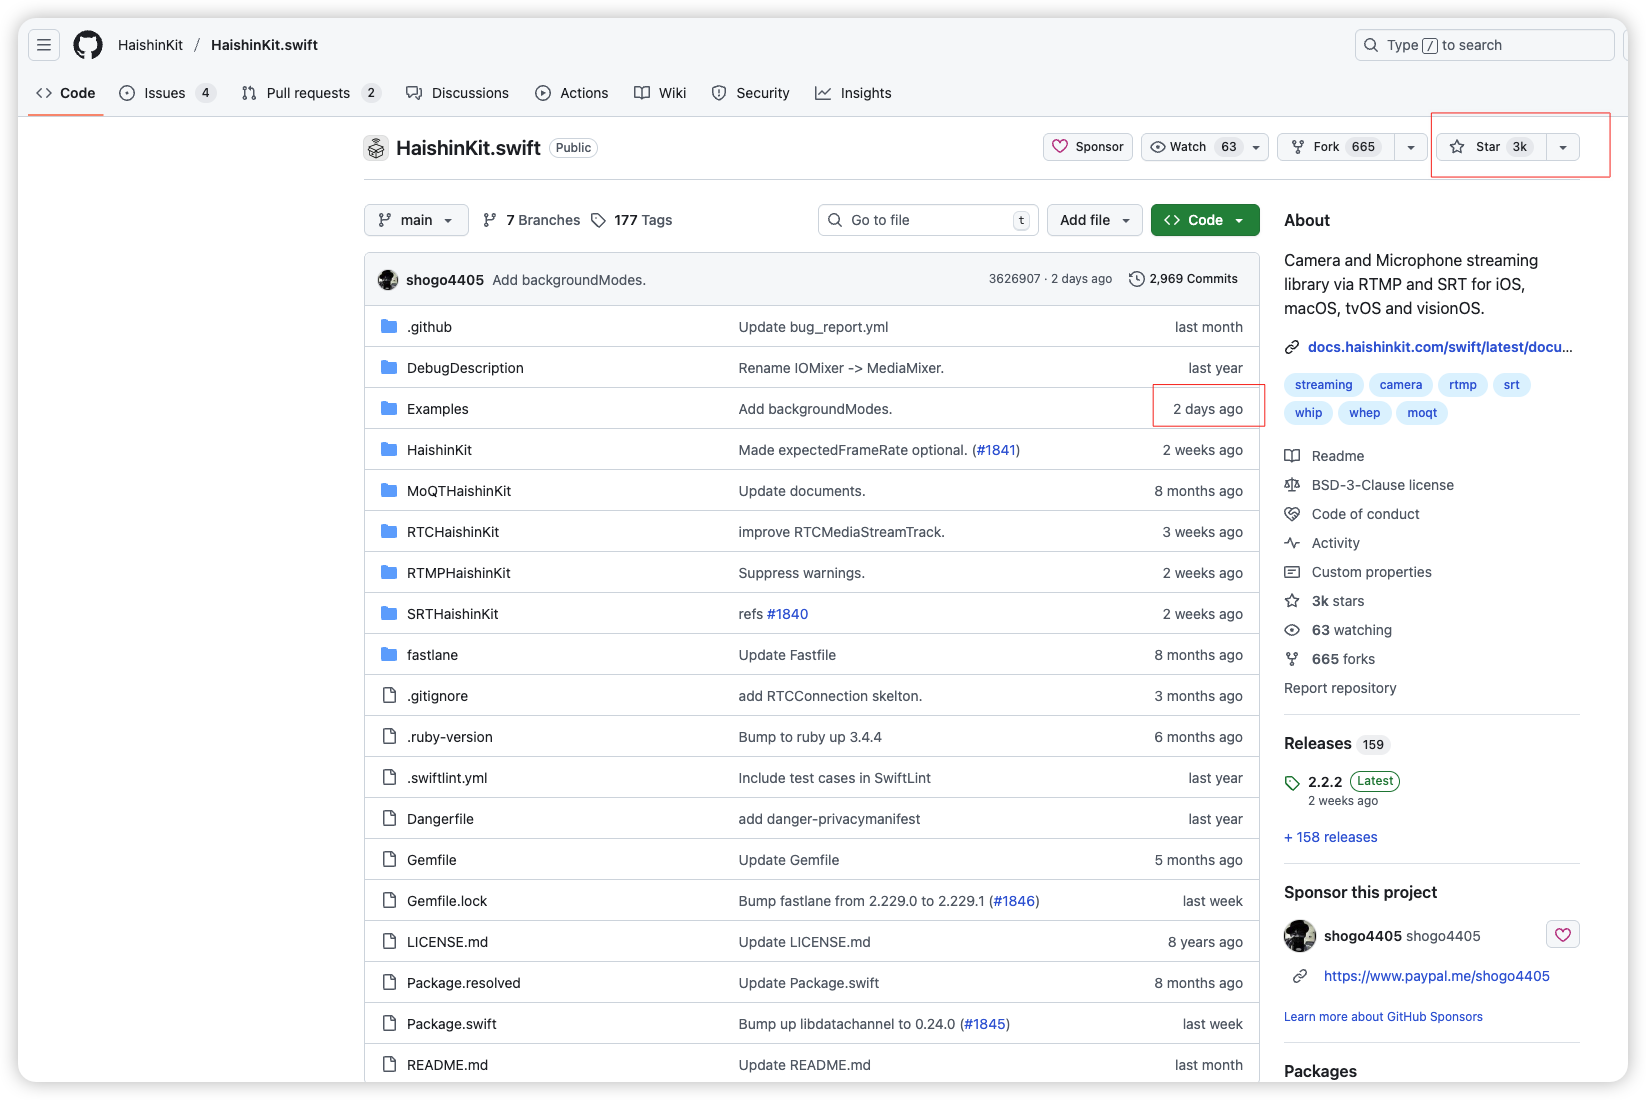Click the Custom properties note icon
This screenshot has height=1100, width=1646.
1292,572
